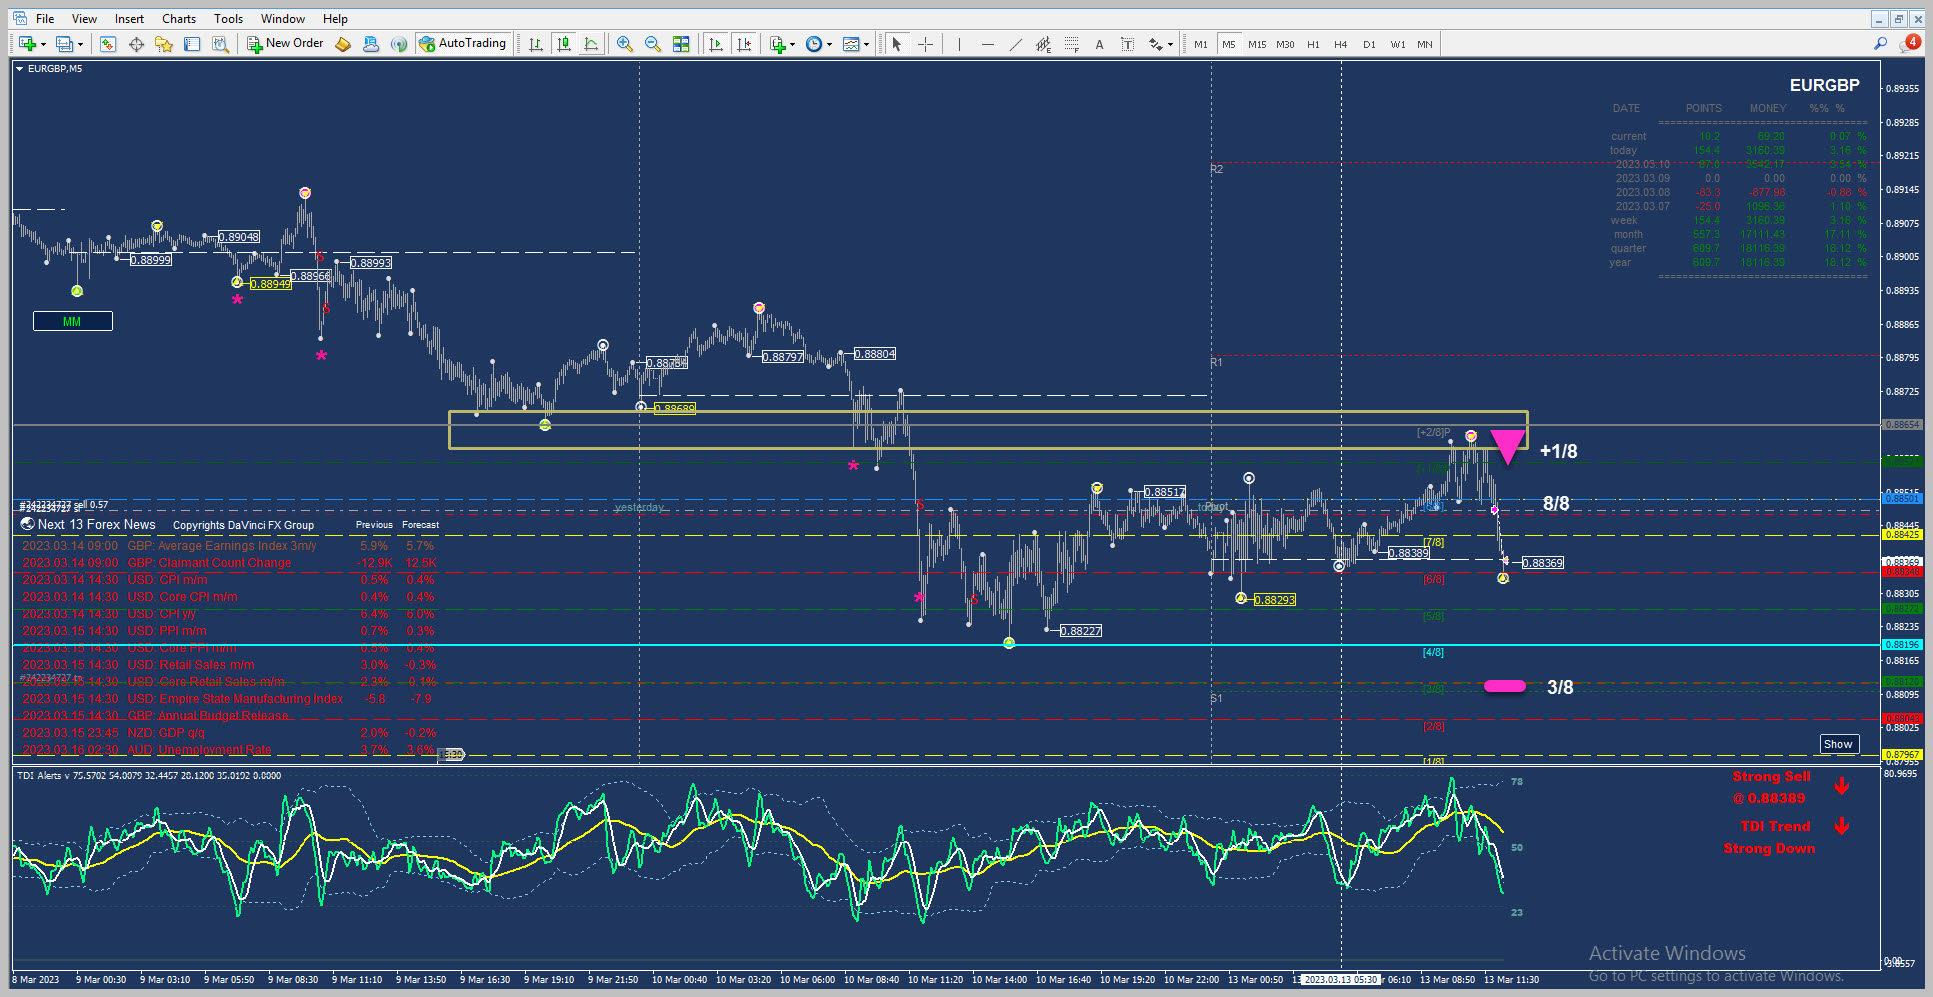This screenshot has height=997, width=1933.
Task: Zoom out of the chart
Action: click(x=653, y=44)
